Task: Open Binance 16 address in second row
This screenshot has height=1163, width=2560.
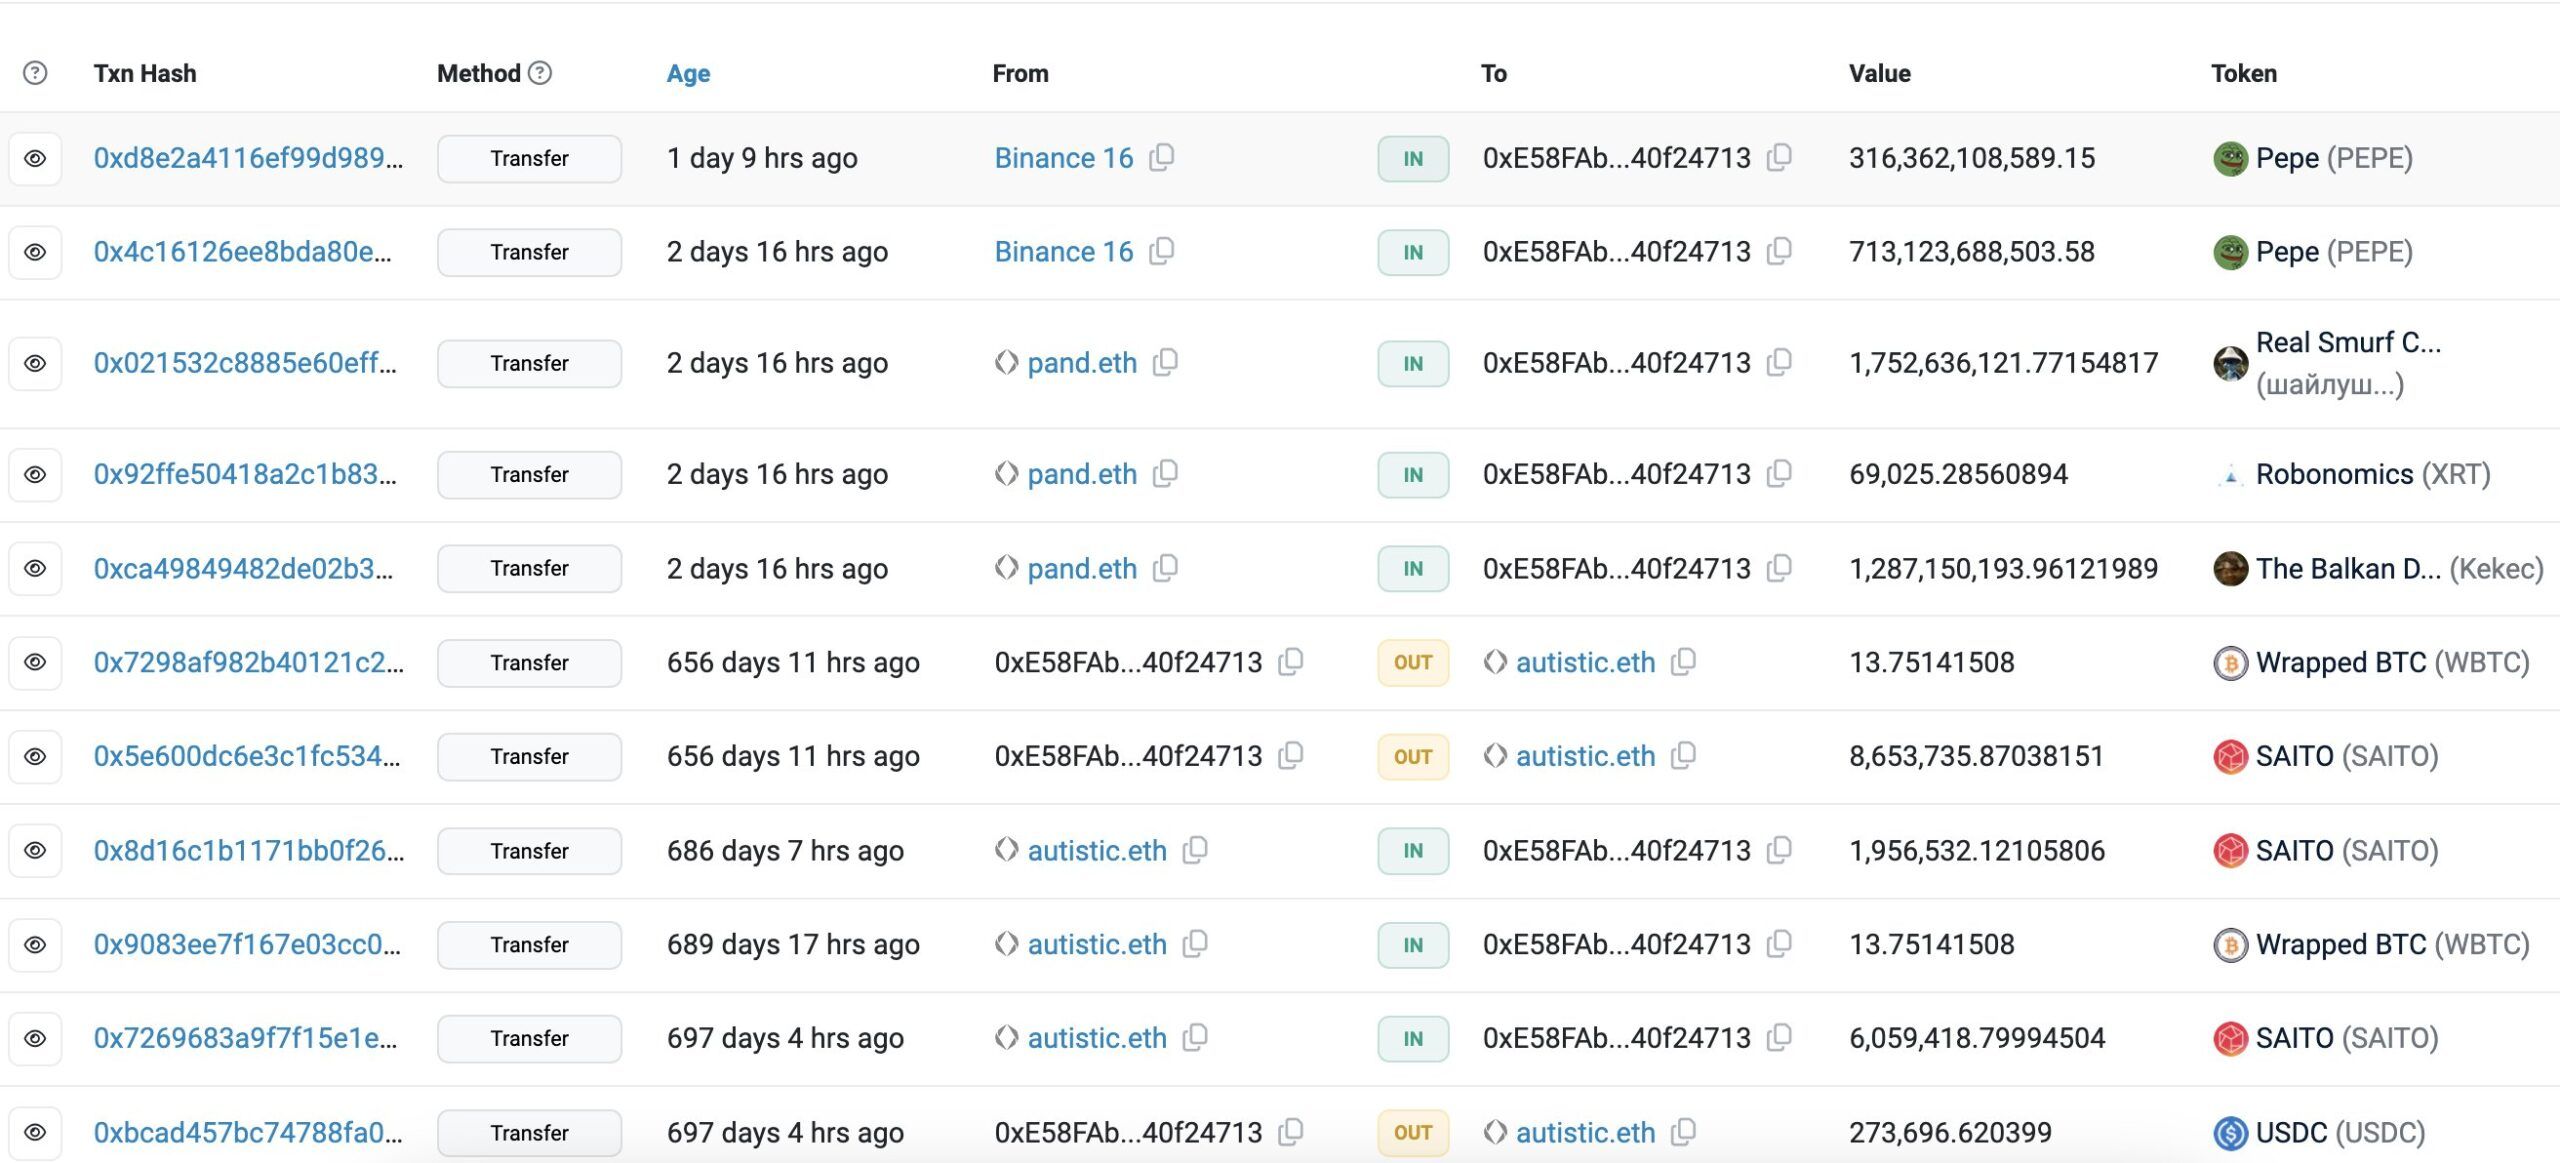Action: 1063,252
